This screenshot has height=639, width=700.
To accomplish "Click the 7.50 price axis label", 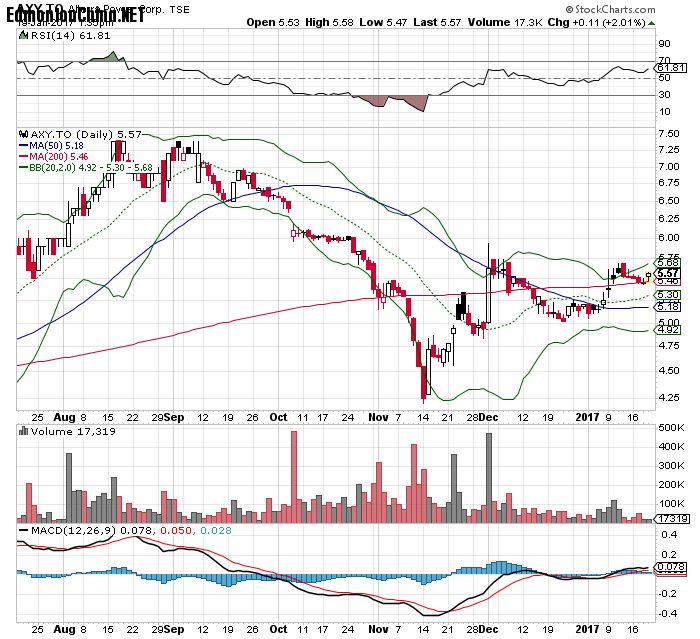I will (x=669, y=134).
